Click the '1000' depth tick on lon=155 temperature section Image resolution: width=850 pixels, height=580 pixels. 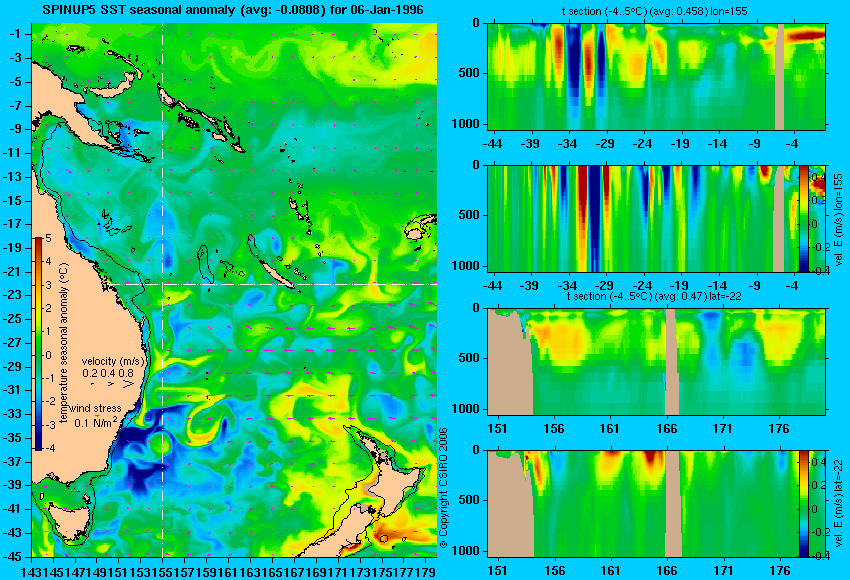tap(468, 124)
